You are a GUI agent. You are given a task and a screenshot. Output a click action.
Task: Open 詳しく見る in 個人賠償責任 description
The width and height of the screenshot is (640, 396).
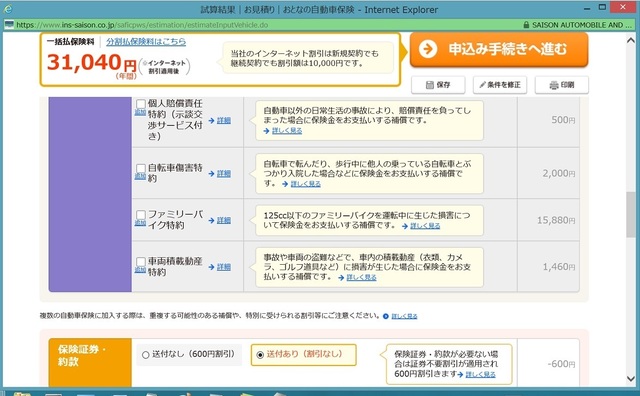pyautogui.click(x=287, y=131)
